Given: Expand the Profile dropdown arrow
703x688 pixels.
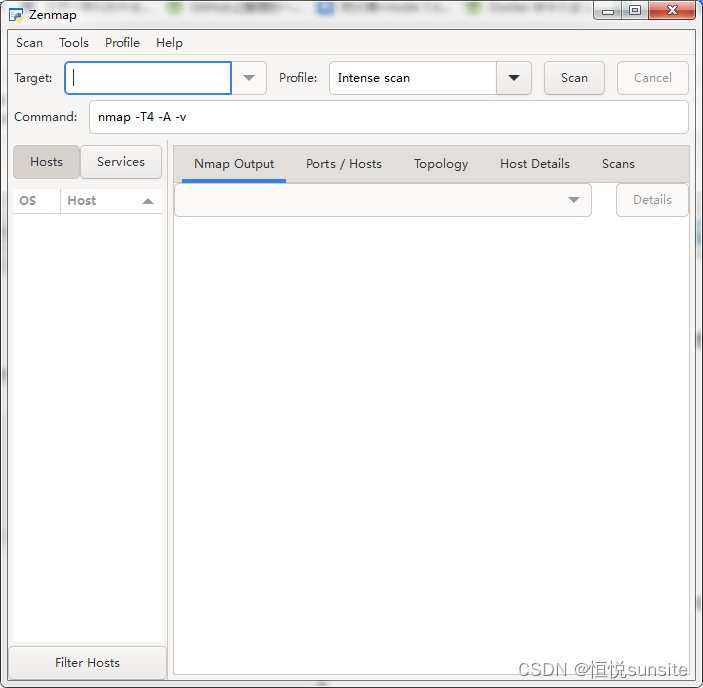Looking at the screenshot, I should pos(514,78).
